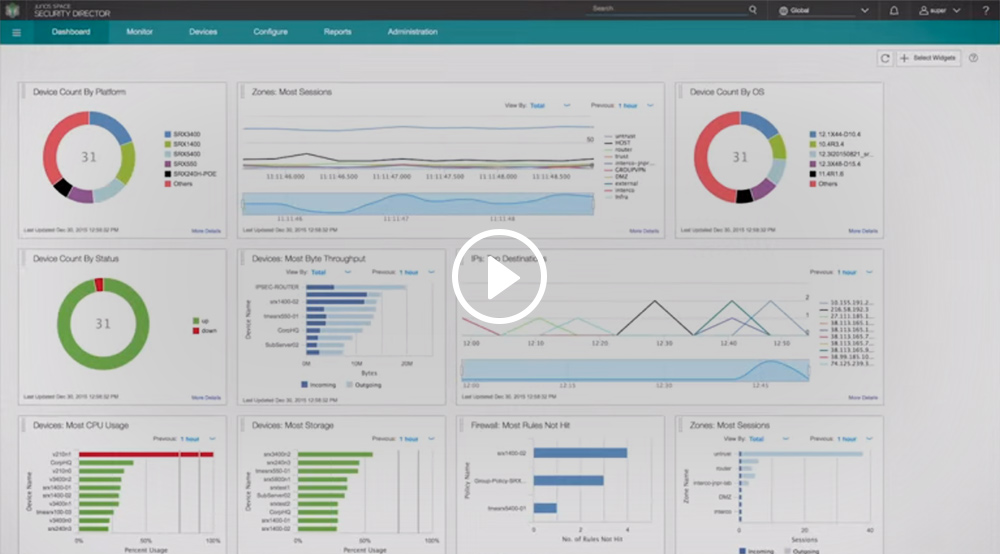Image resolution: width=1000 pixels, height=554 pixels.
Task: Focus the Search input field
Action: click(x=666, y=9)
